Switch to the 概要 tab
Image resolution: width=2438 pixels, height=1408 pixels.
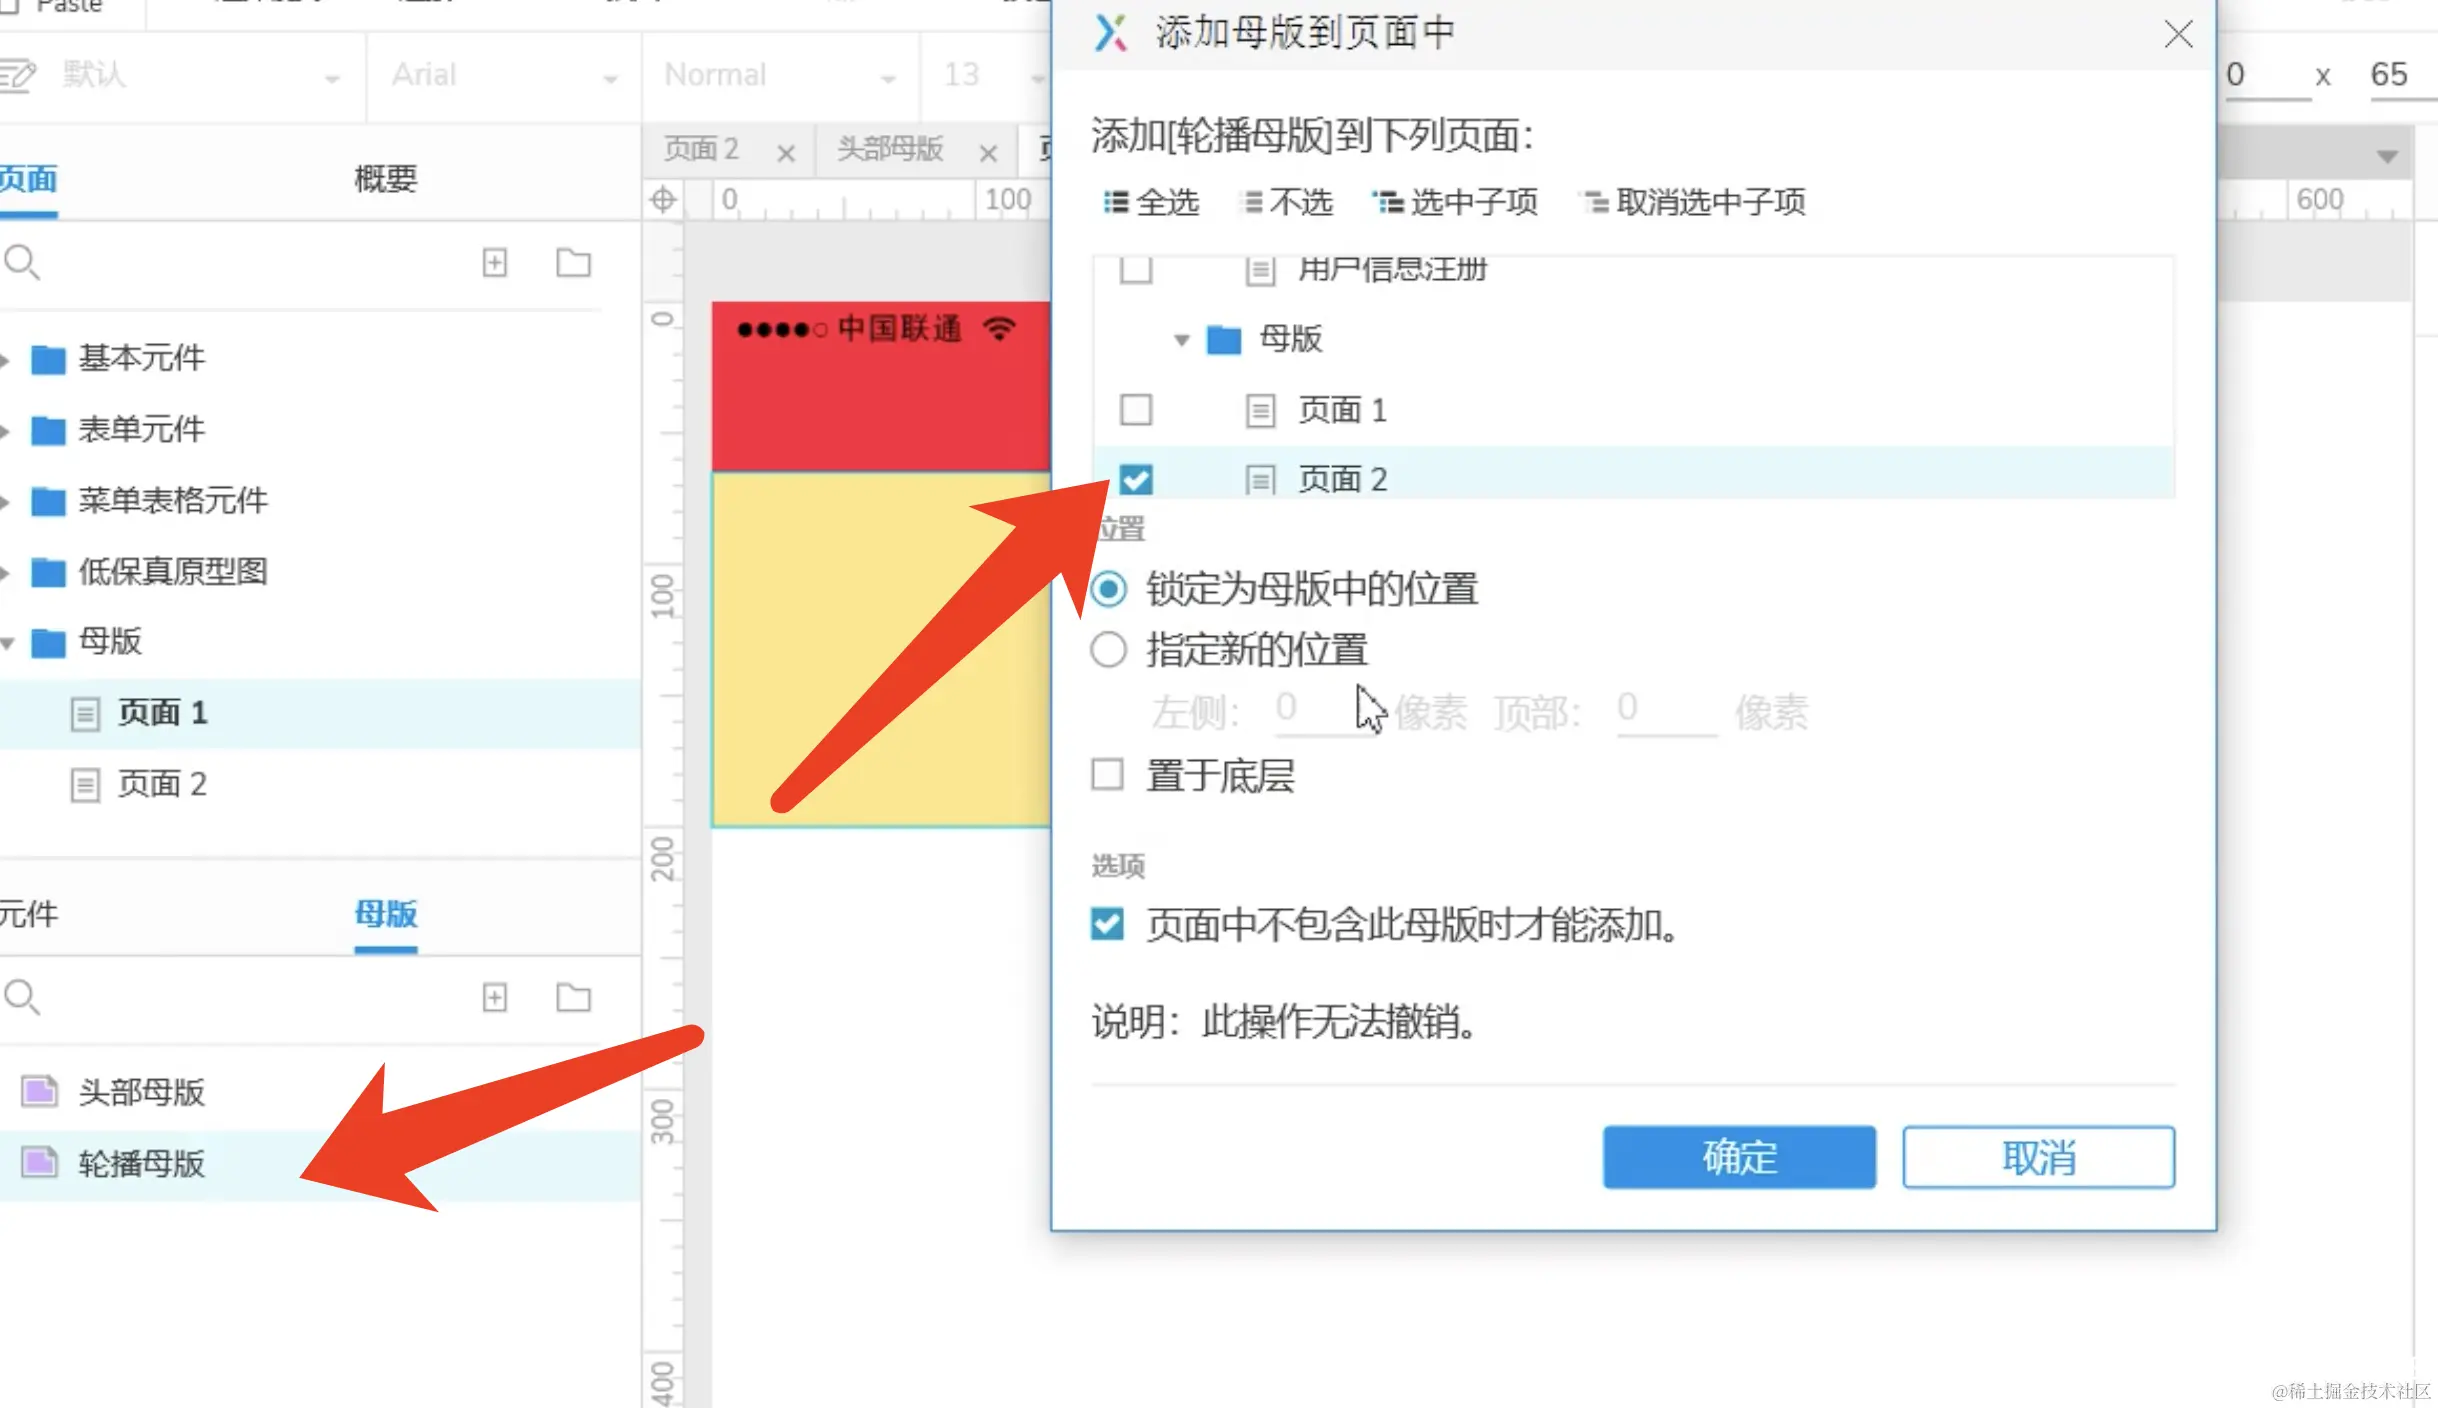click(x=385, y=179)
